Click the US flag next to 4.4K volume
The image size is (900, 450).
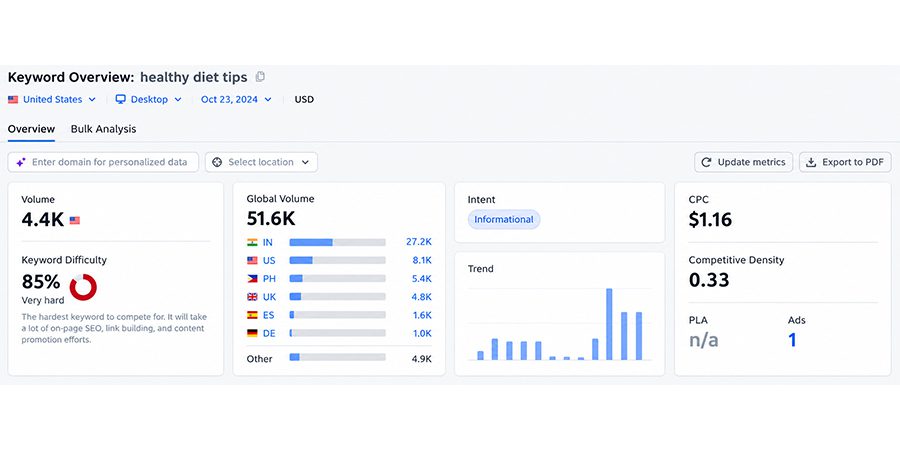click(75, 220)
